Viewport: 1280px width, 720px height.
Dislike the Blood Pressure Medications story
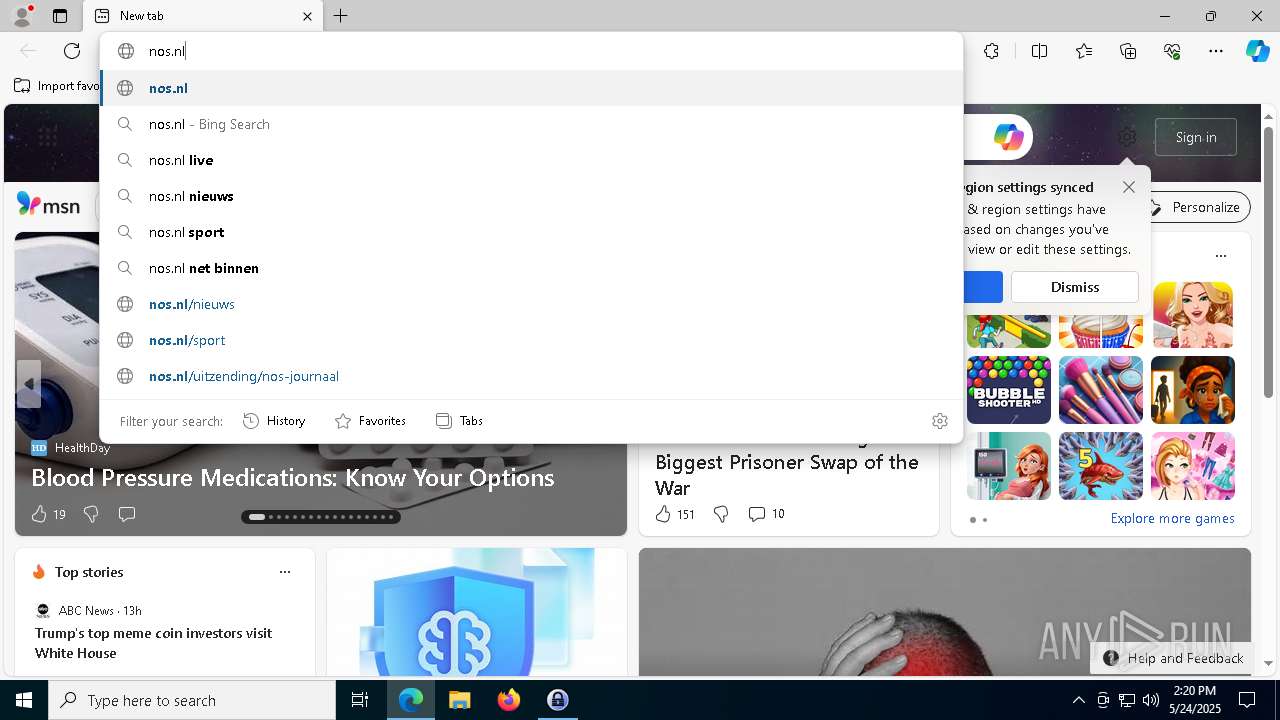(x=91, y=514)
